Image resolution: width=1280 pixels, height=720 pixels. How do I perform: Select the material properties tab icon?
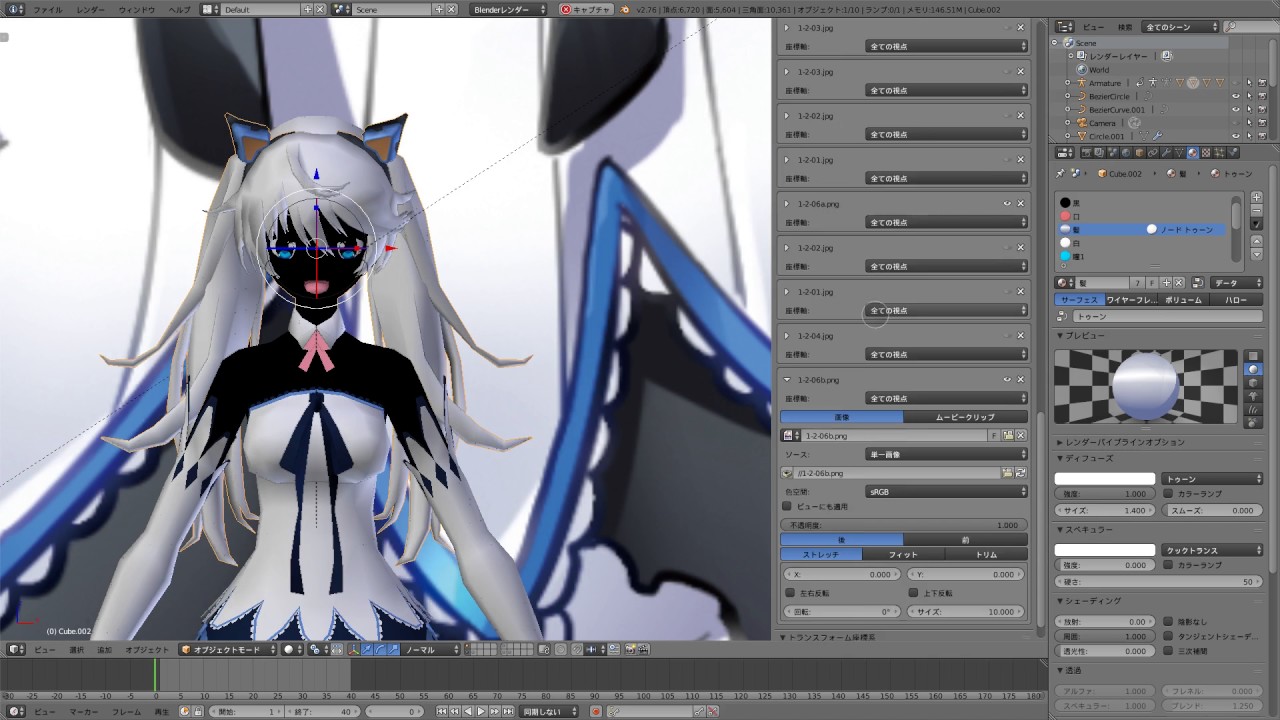pyautogui.click(x=1192, y=152)
